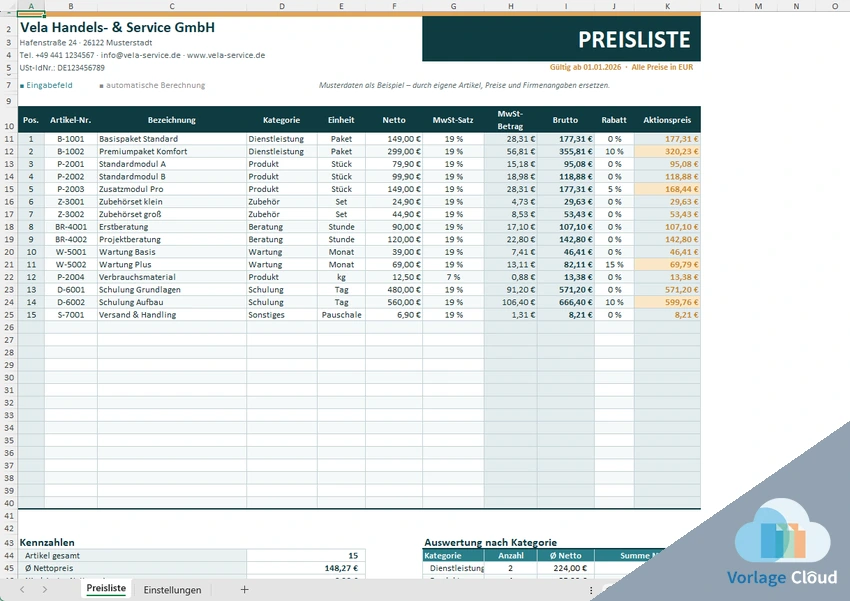Switch to the Einstellungen sheet tab
850x601 pixels.
172,590
